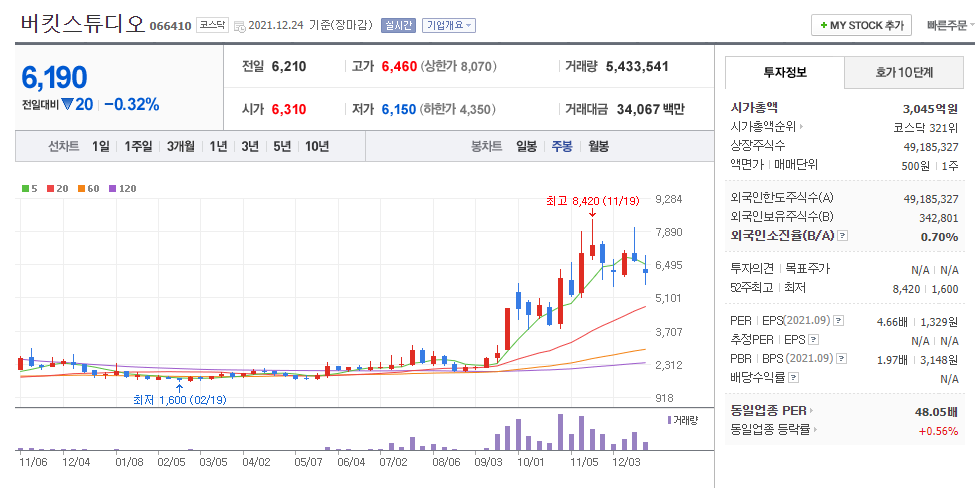Click the 고가 value 6,460
Viewport: 980px width, 488px height.
pos(399,66)
